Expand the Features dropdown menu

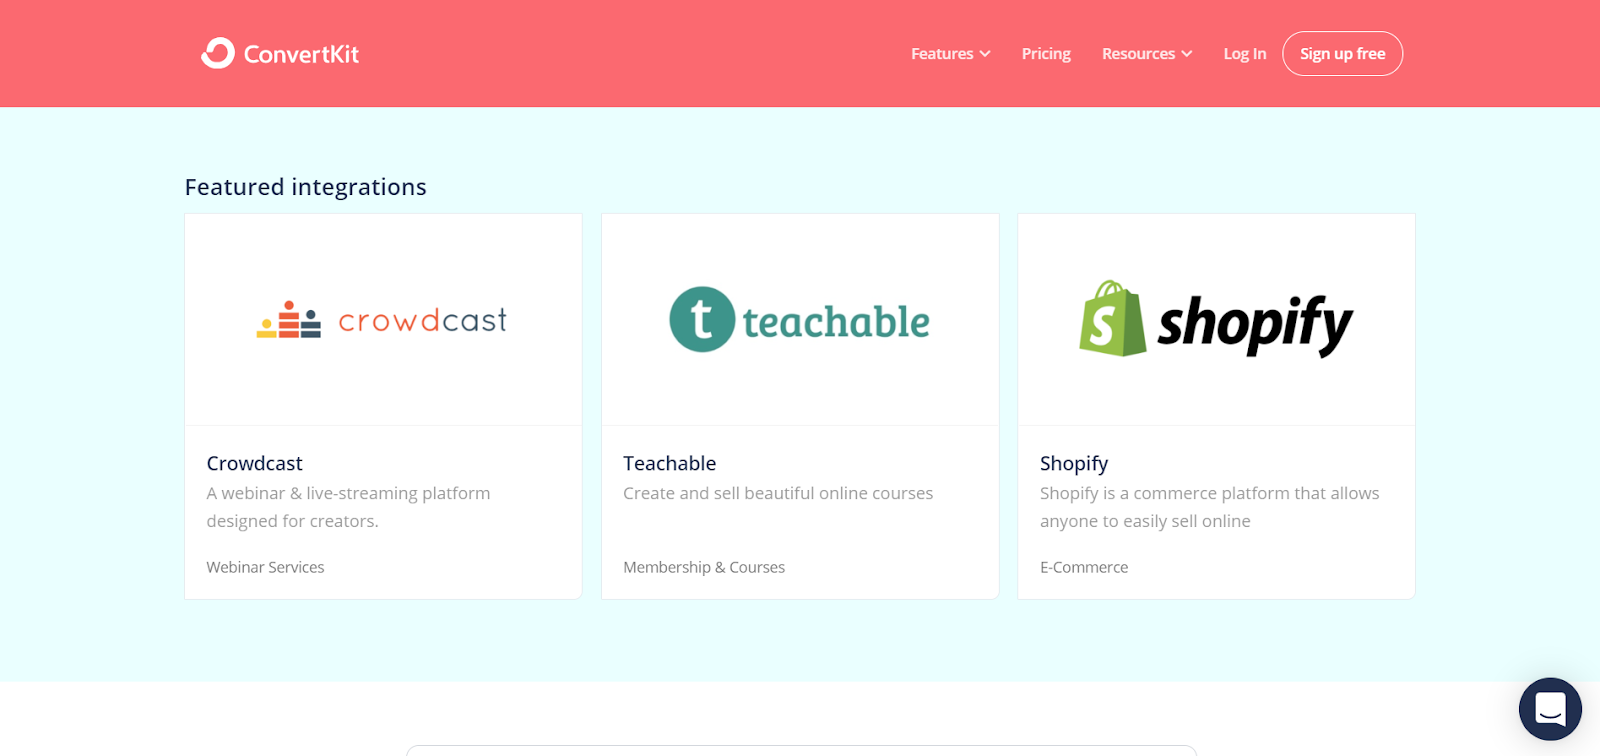click(x=950, y=54)
